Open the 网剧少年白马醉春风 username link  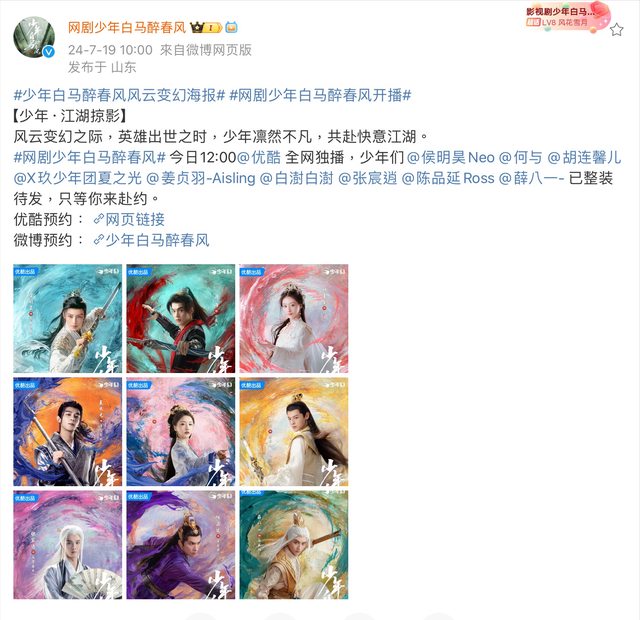127,28
